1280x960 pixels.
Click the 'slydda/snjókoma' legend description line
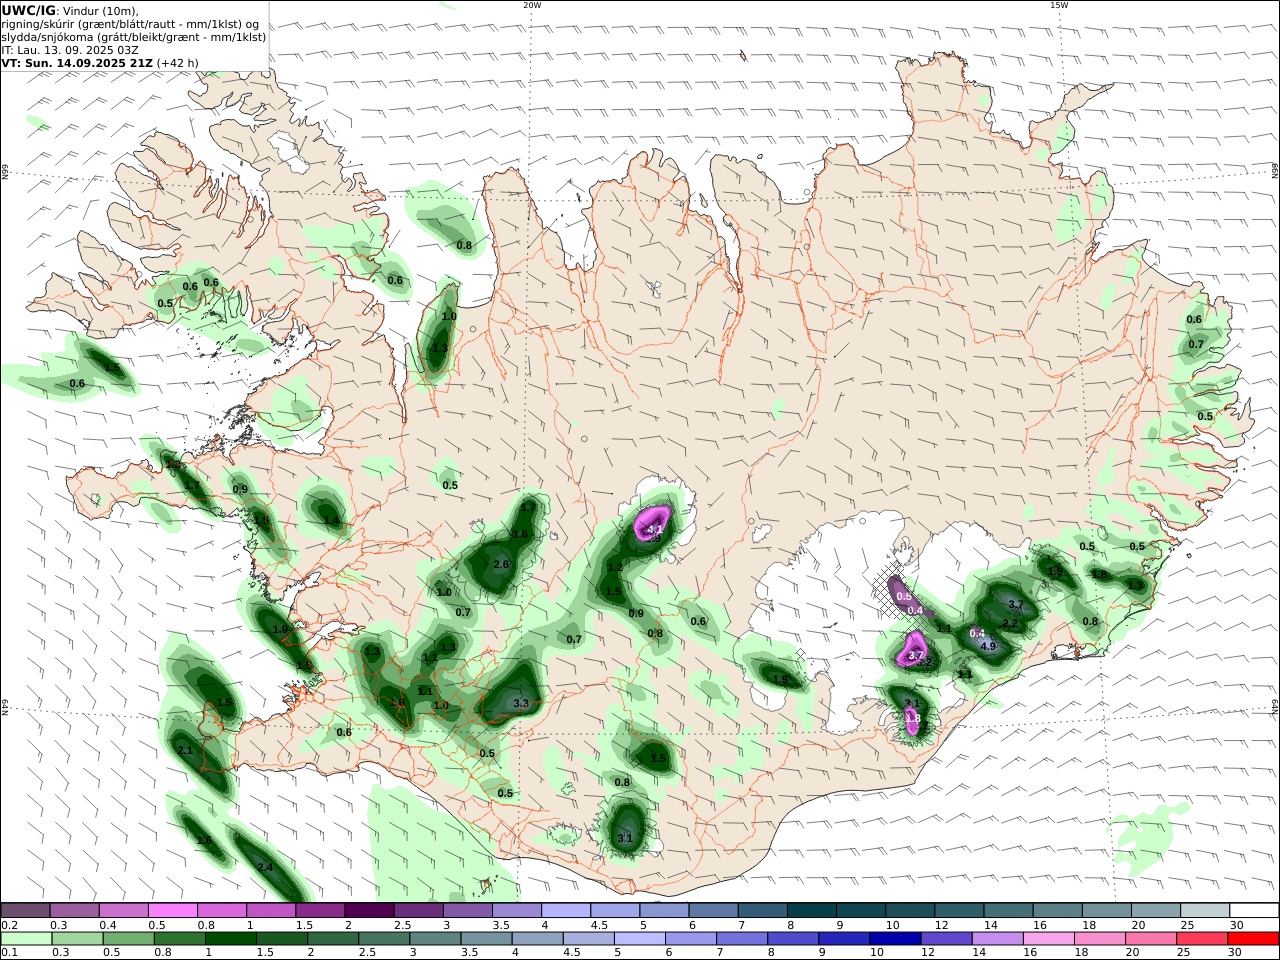click(134, 37)
